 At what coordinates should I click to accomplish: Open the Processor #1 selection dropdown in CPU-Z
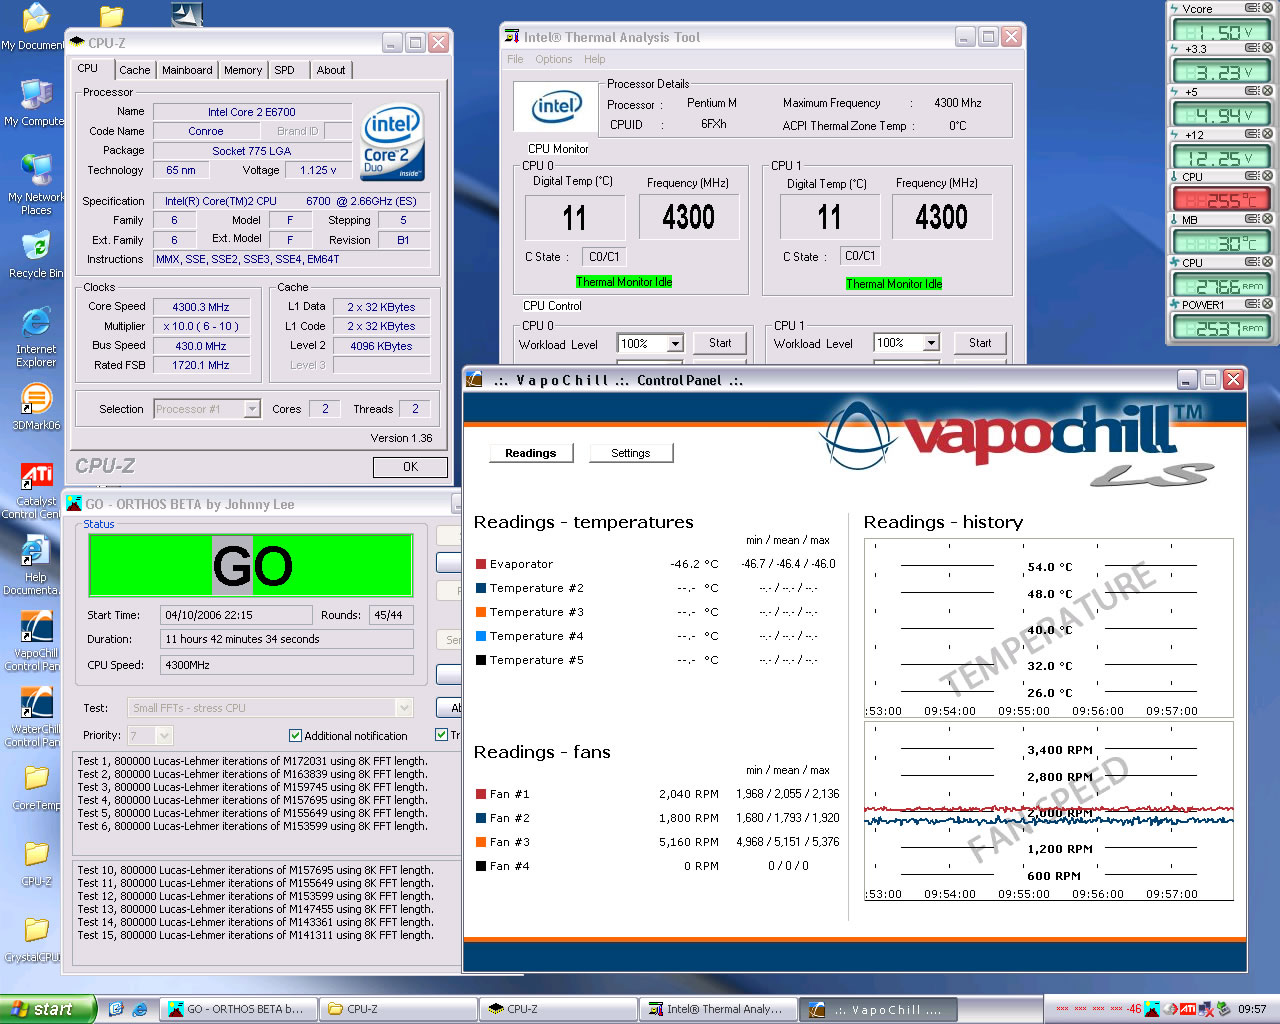click(x=252, y=409)
